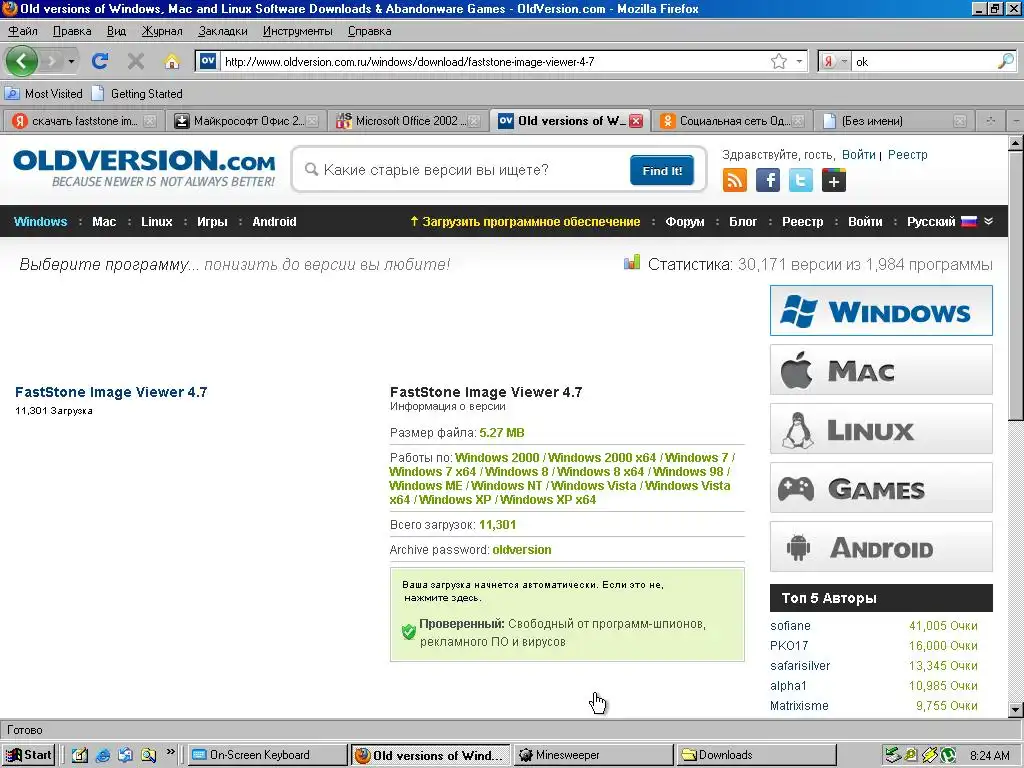Open the back/forward history dropdown arrow
The height and width of the screenshot is (768, 1024).
pos(71,62)
